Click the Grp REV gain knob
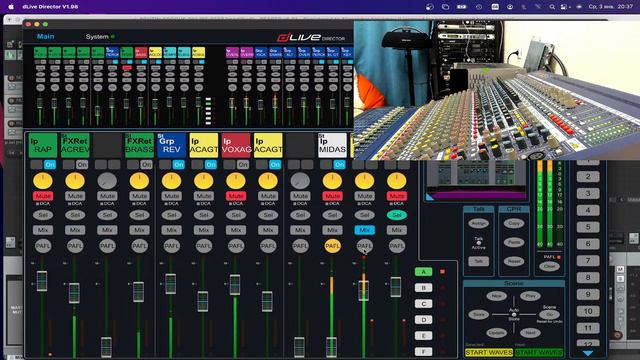 point(171,180)
